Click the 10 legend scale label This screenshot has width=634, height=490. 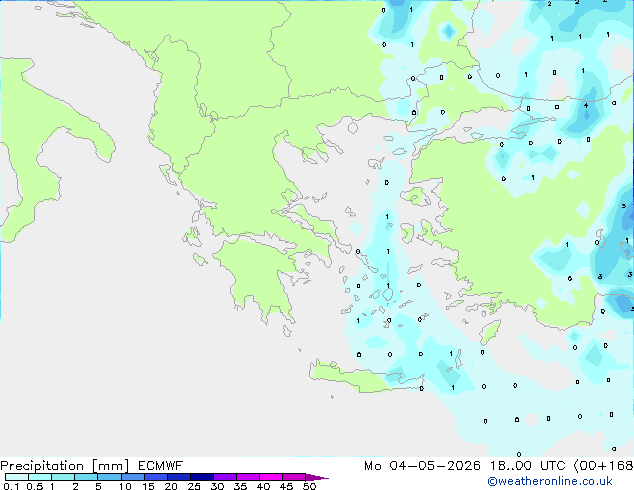pos(125,486)
